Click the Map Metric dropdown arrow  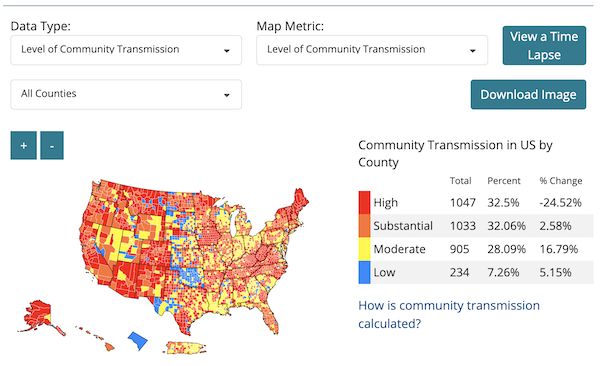(473, 51)
